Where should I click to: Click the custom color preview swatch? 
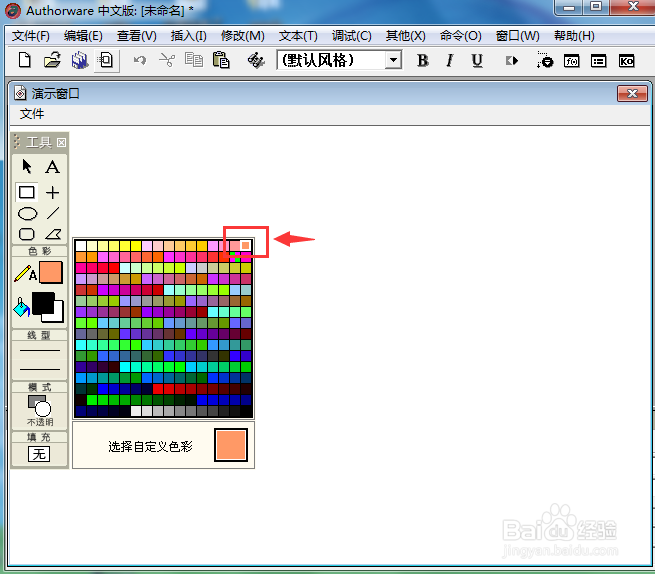pos(231,445)
